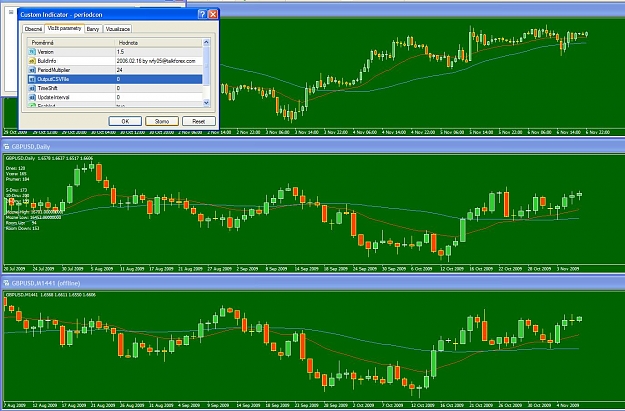Click the GBPUSD,Daily chart window icon
Screen dimensions: 625x411
point(6,146)
